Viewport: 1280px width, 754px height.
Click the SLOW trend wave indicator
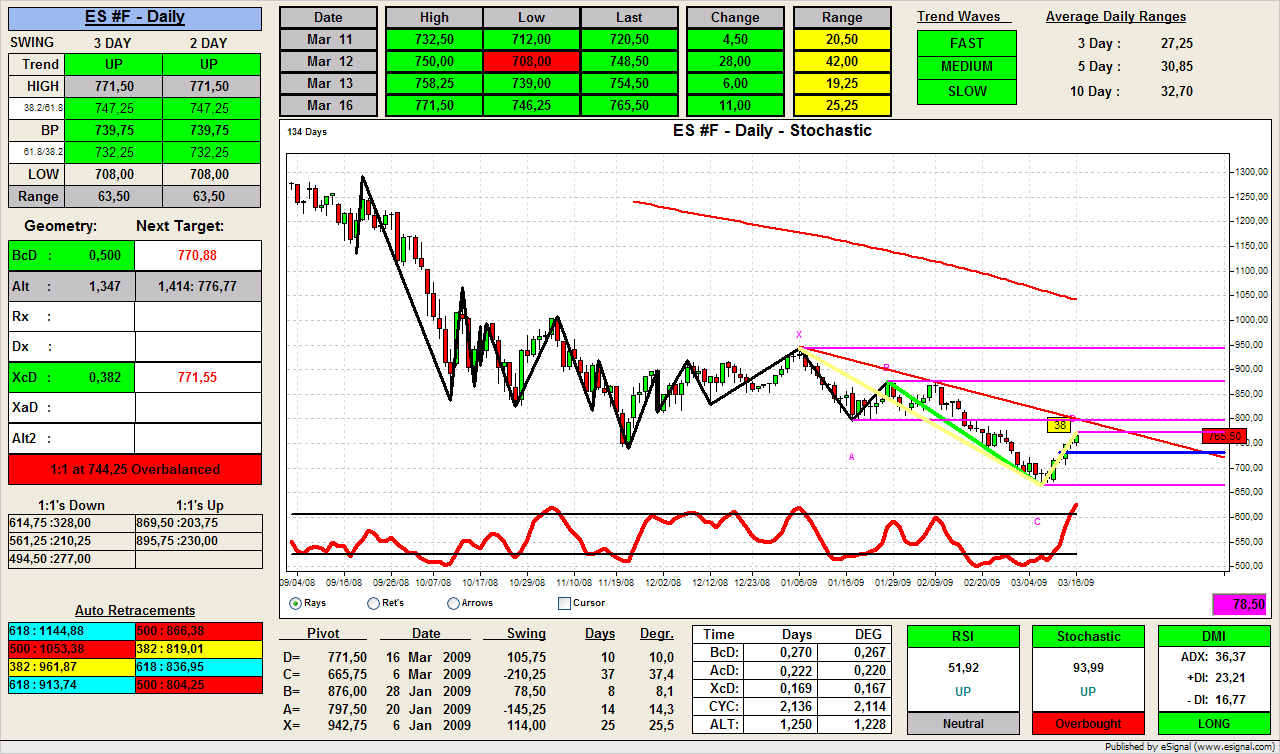point(966,91)
